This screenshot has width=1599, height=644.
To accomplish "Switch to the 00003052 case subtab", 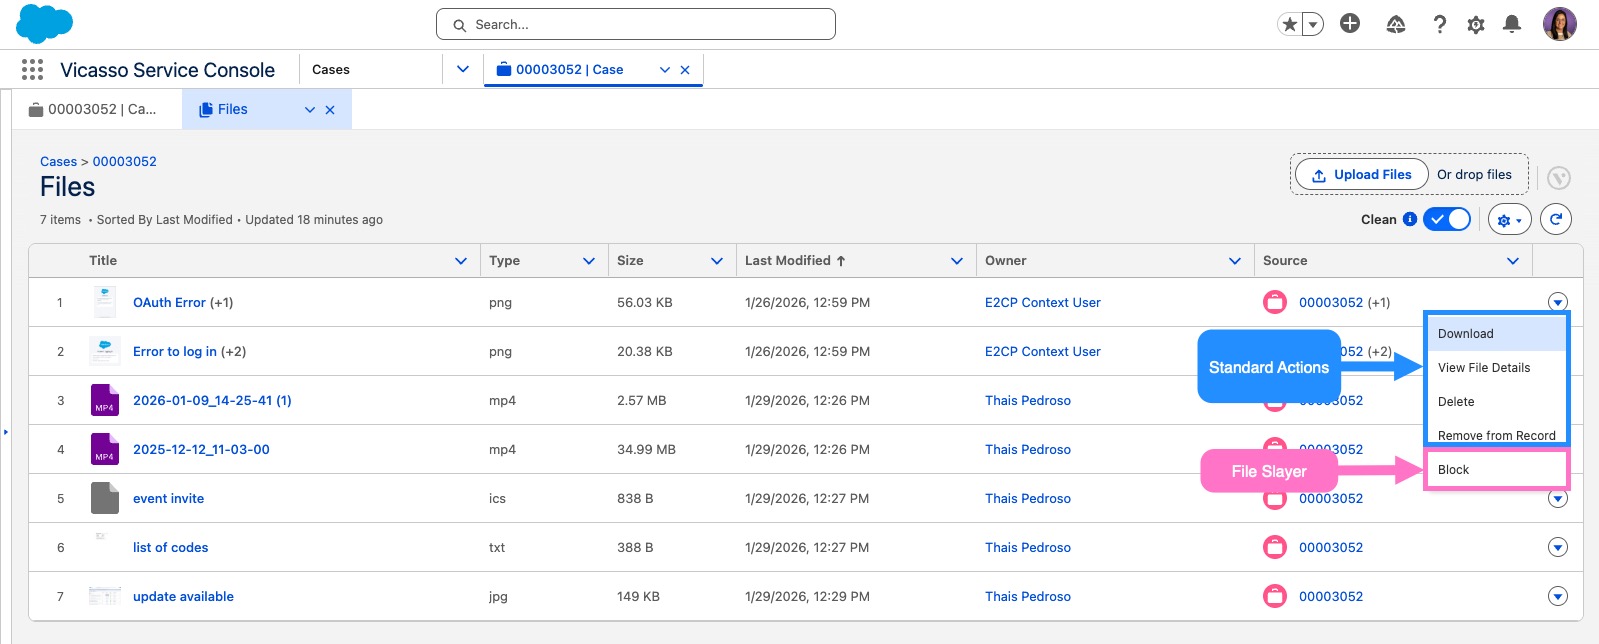I will click(93, 109).
